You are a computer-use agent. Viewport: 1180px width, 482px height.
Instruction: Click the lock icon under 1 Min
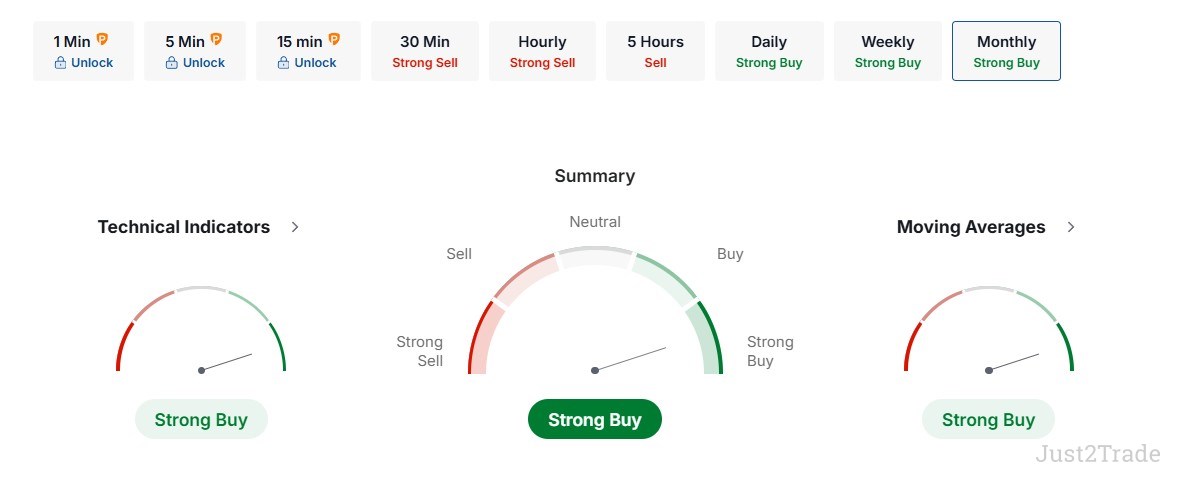pos(61,63)
